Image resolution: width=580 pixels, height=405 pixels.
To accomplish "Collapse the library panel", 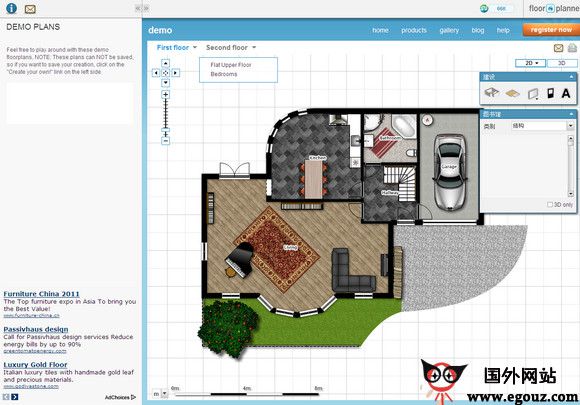I will point(571,114).
